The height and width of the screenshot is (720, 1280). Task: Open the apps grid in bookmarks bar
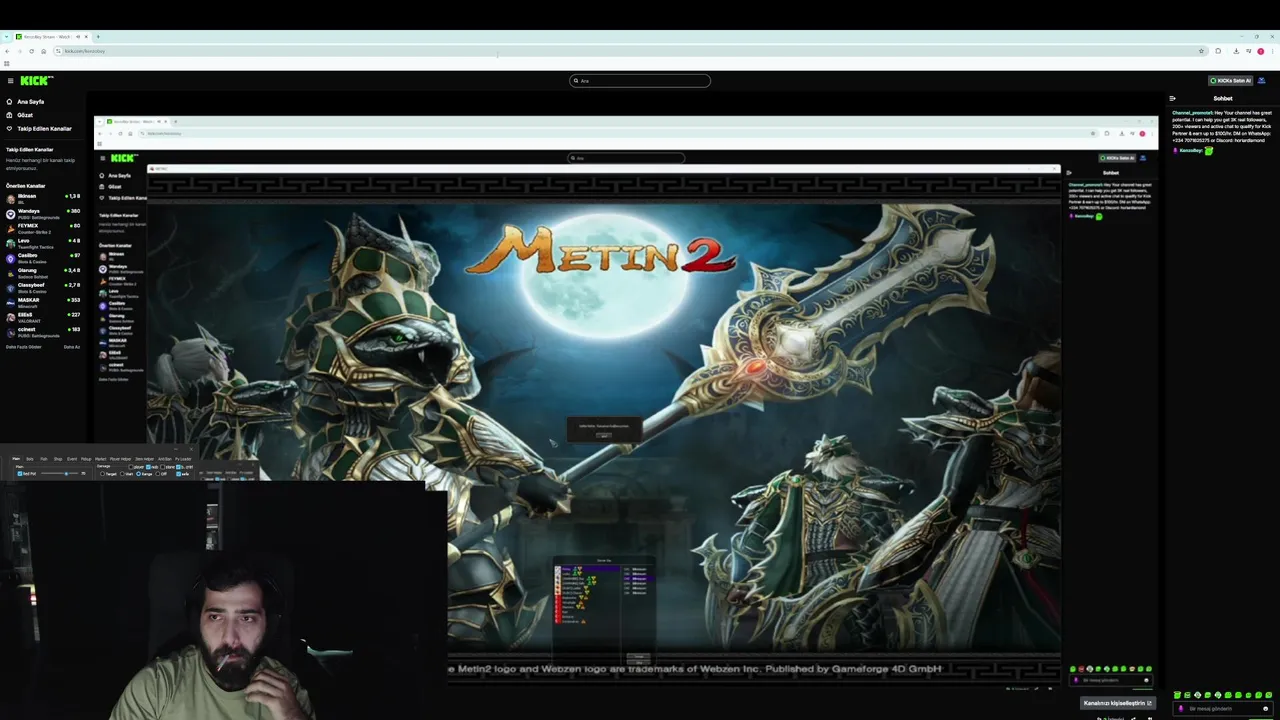[x=7, y=64]
